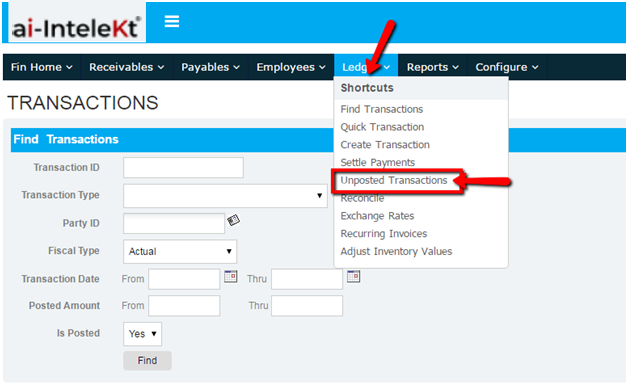Open the Employees menu

291,67
